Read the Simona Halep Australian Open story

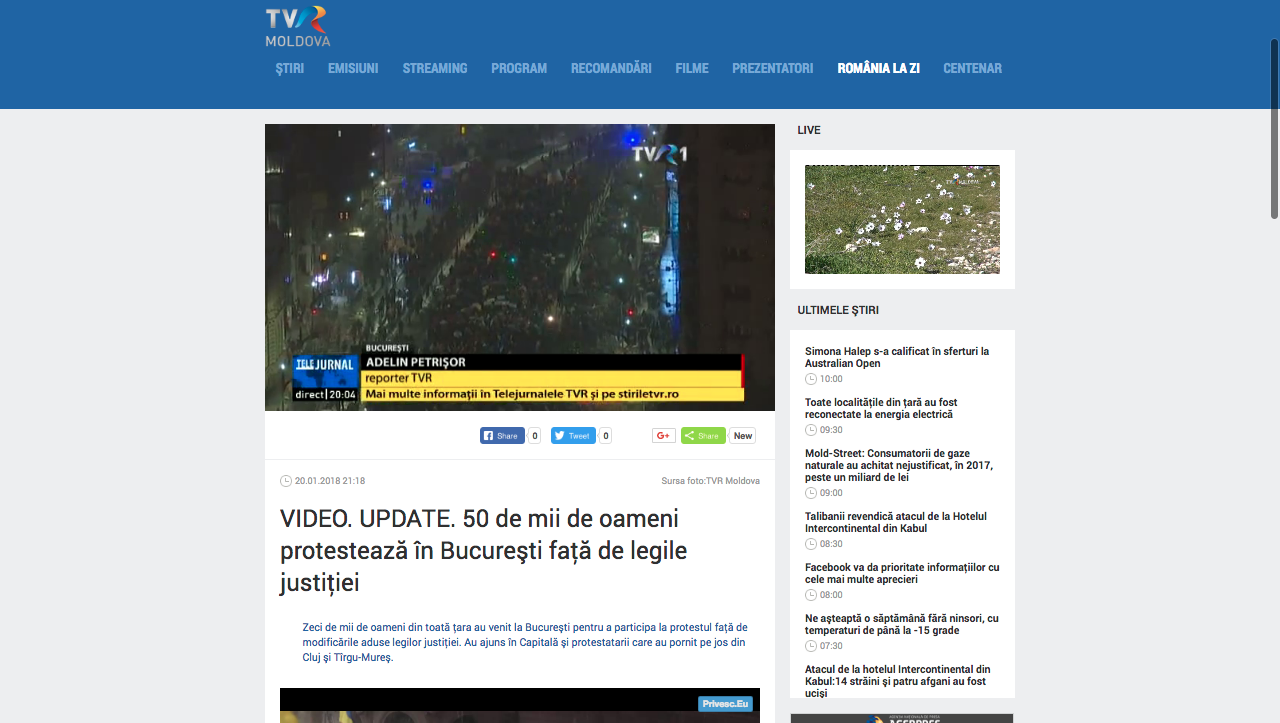pyautogui.click(x=897, y=357)
